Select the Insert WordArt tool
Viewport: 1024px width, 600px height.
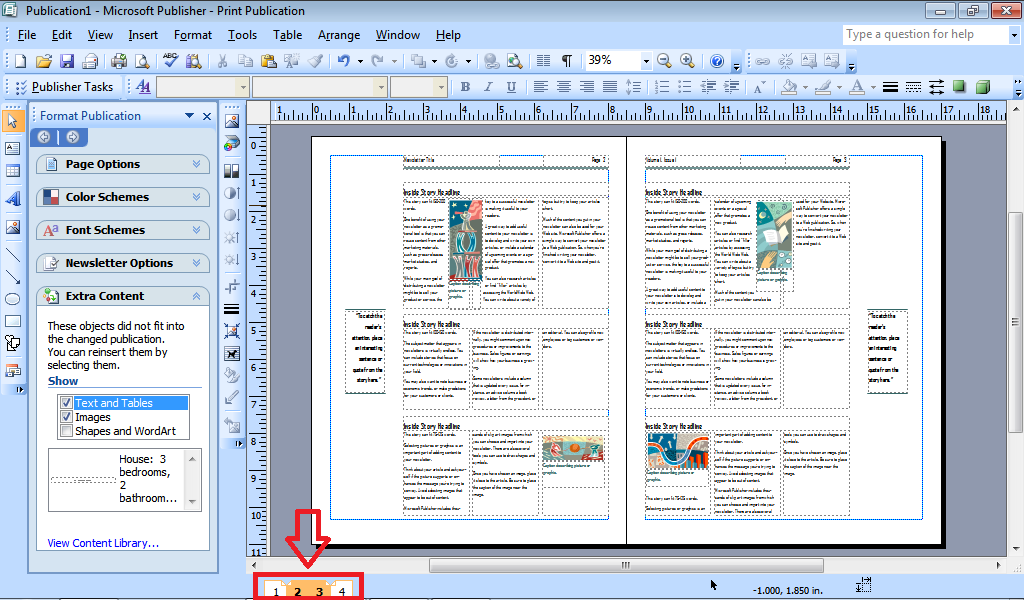click(x=12, y=199)
